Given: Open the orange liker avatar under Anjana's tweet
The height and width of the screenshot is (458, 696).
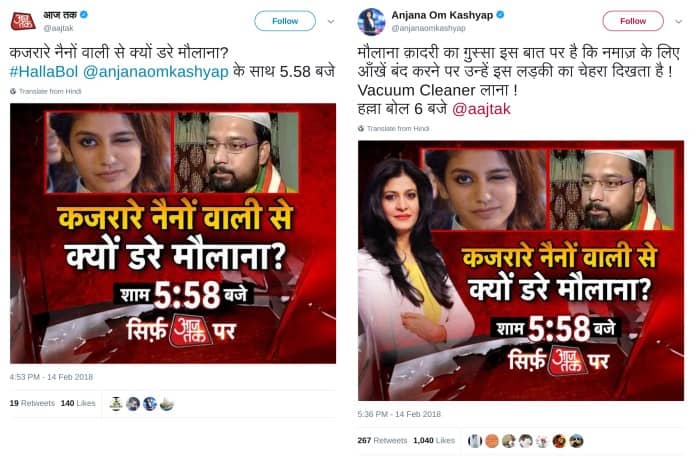Looking at the screenshot, I should tap(492, 441).
